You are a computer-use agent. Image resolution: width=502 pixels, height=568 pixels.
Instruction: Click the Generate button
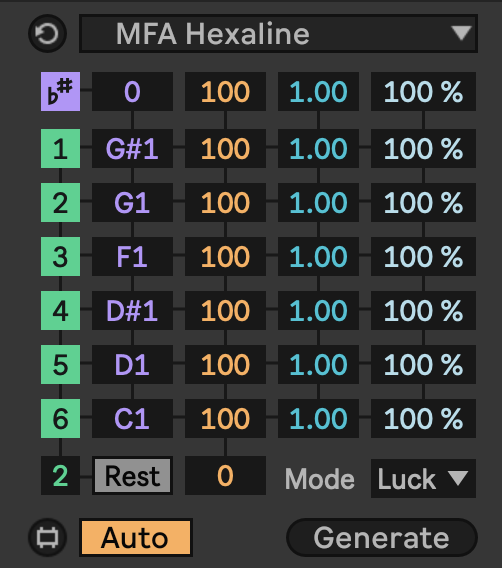(382, 538)
